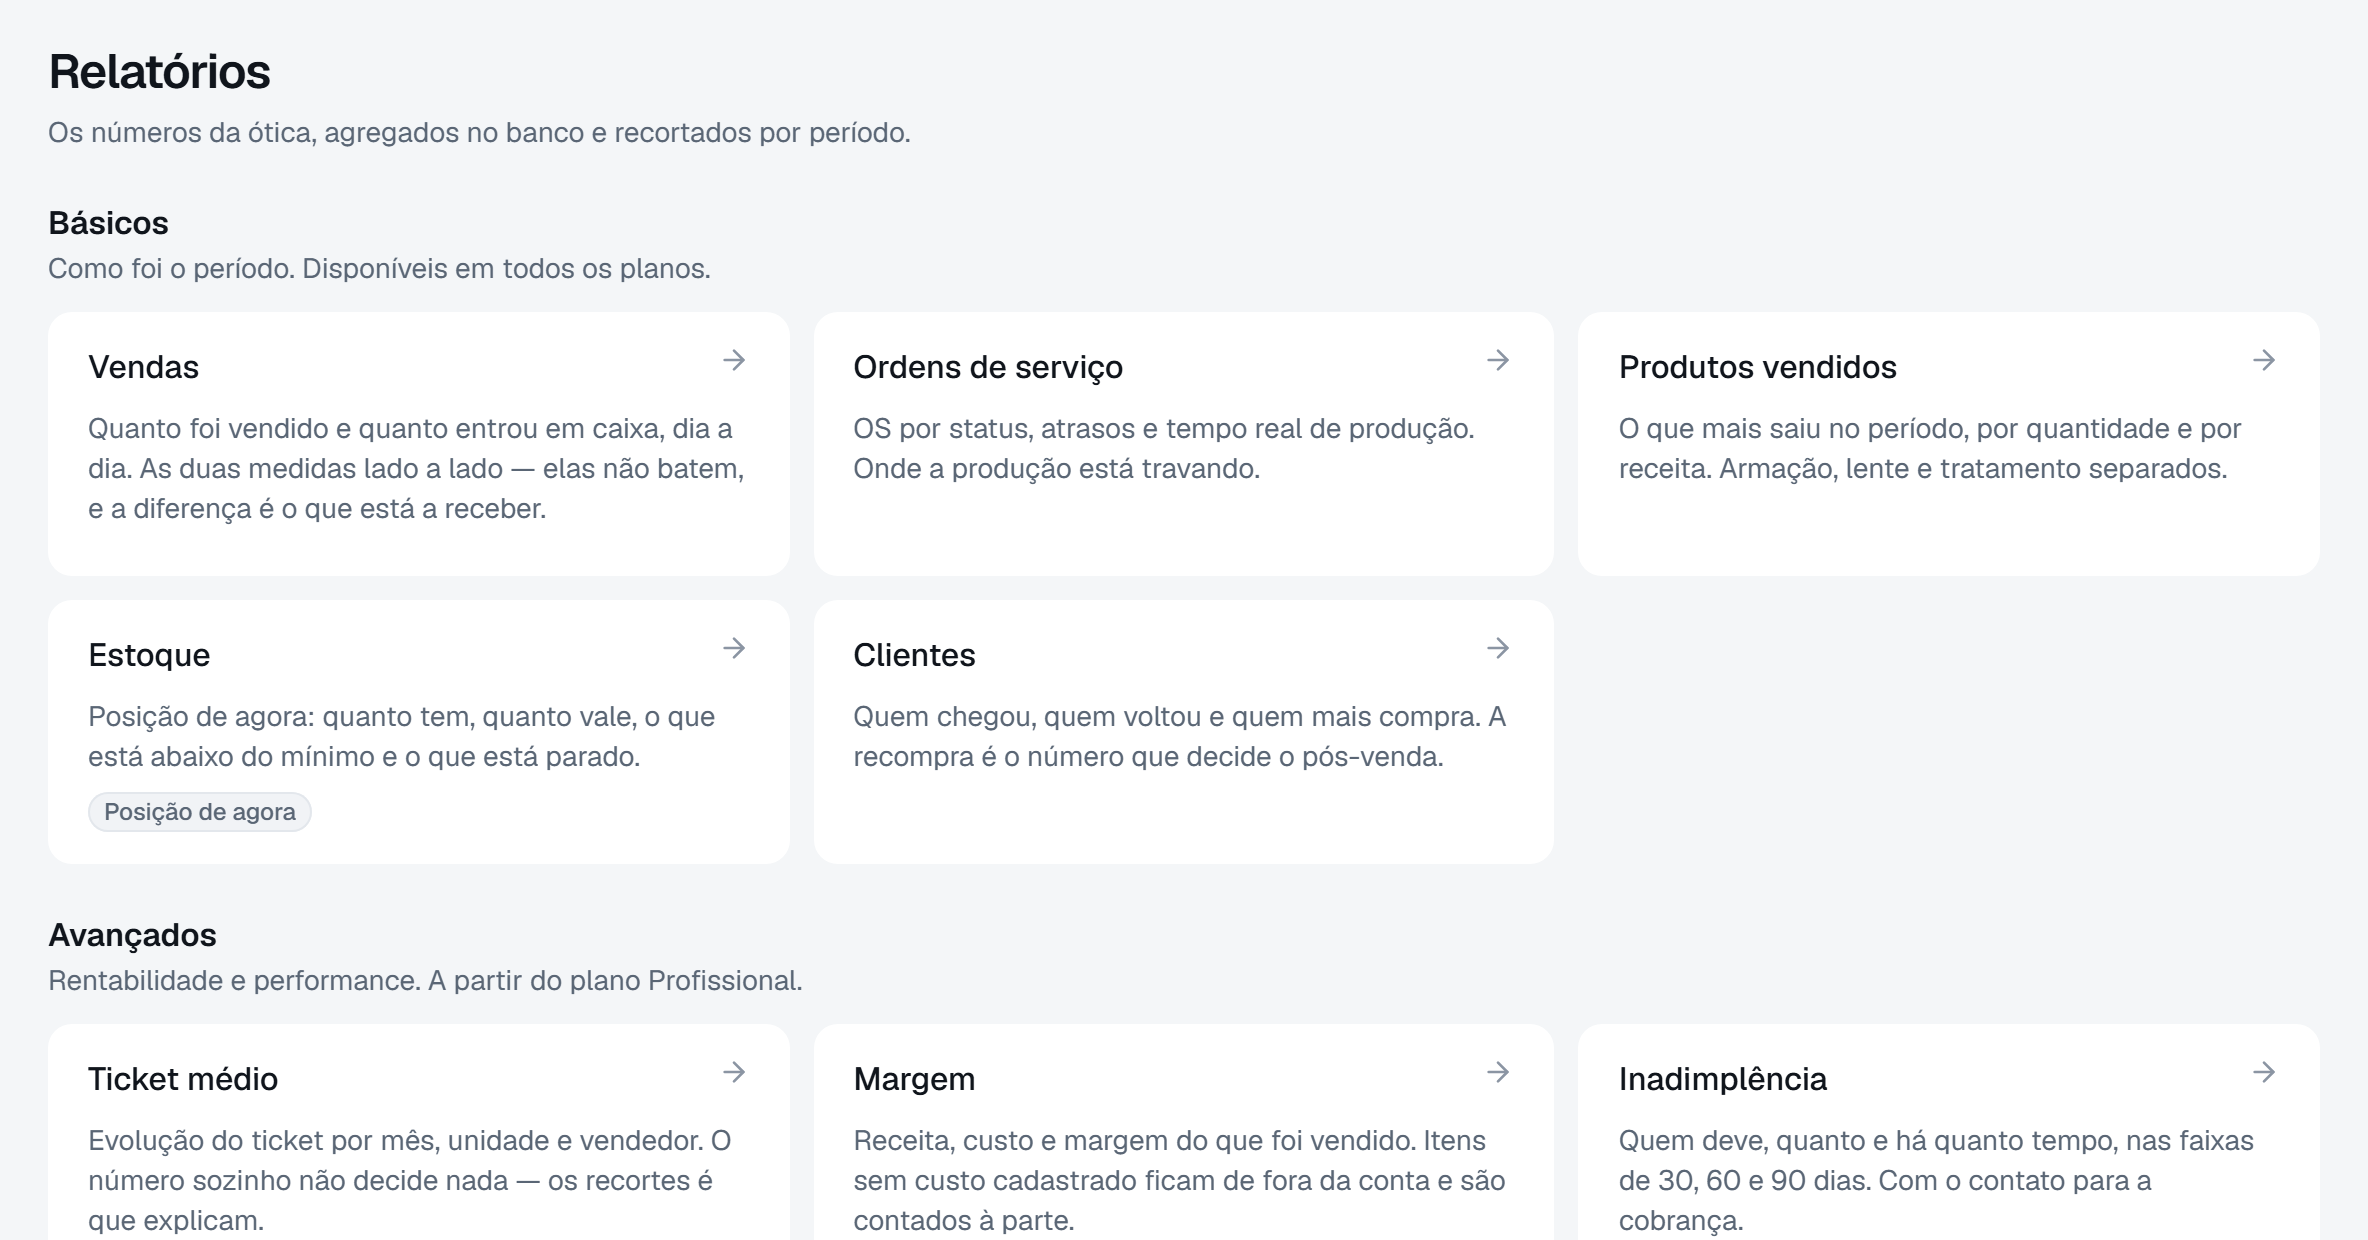Click the description 'Quem chegou, quem voltou'
This screenshot has width=2368, height=1240.
[1179, 737]
